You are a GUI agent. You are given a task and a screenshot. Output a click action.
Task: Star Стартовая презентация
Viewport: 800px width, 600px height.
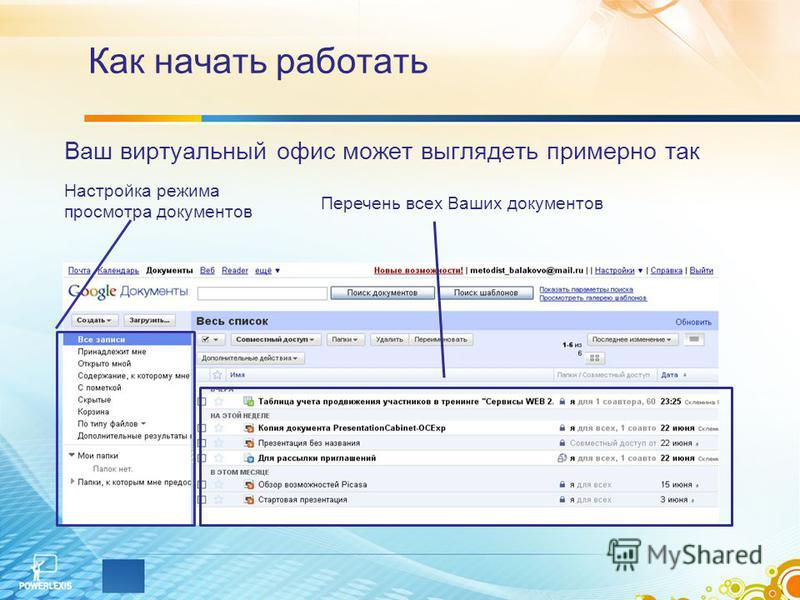coord(219,499)
